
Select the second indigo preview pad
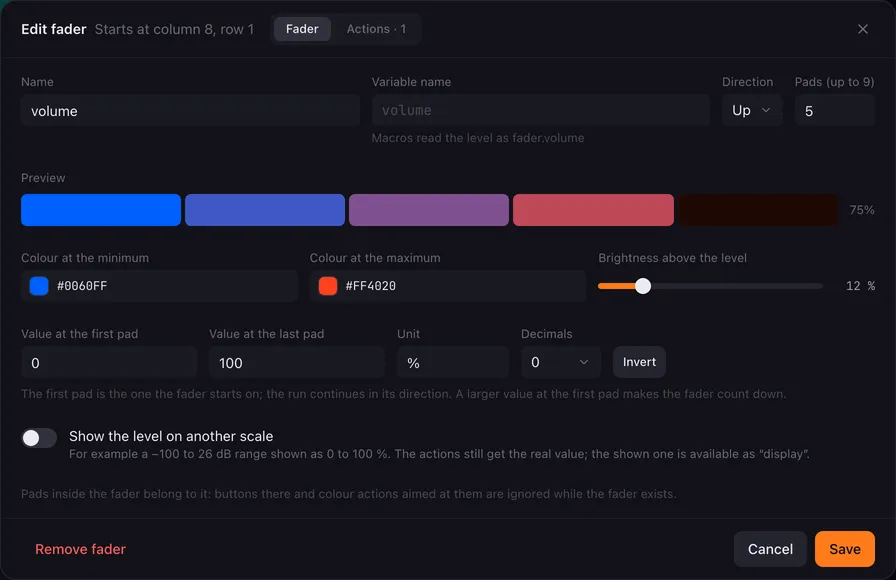265,210
